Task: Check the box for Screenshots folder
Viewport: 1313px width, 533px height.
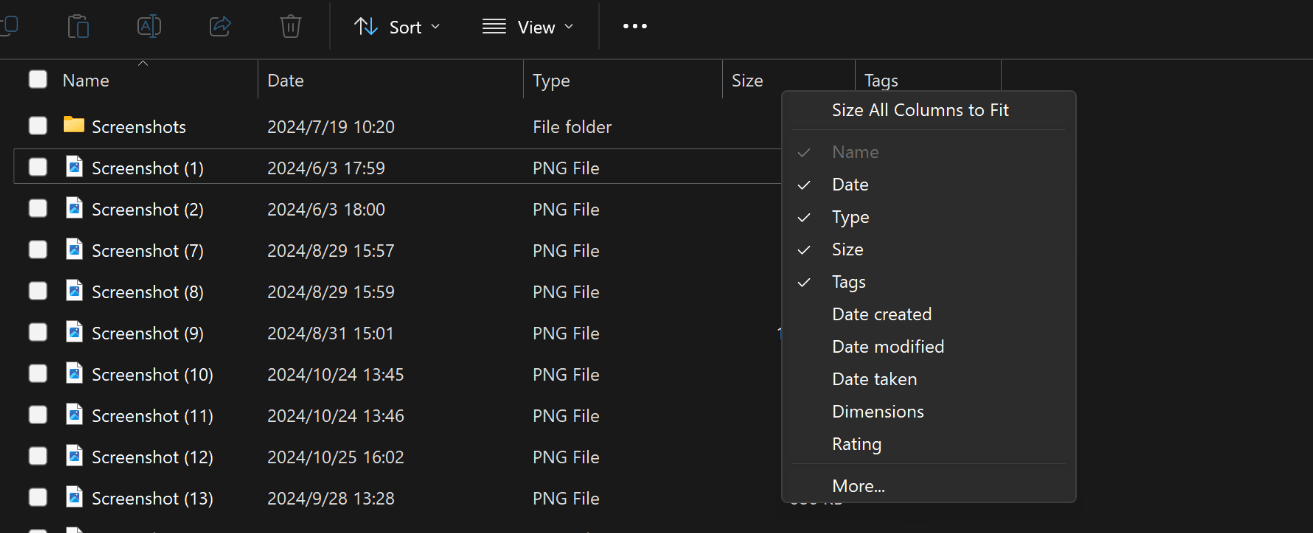Action: (x=38, y=126)
